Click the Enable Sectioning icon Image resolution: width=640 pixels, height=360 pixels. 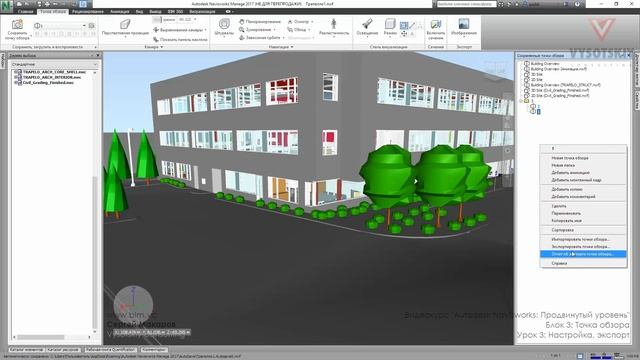436,24
